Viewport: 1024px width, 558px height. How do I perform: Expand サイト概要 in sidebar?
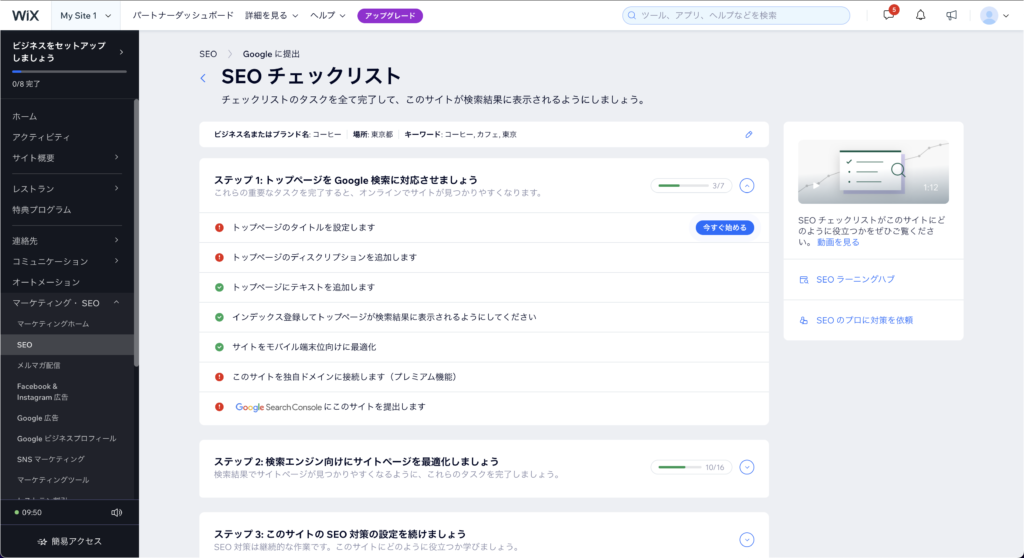click(x=117, y=157)
